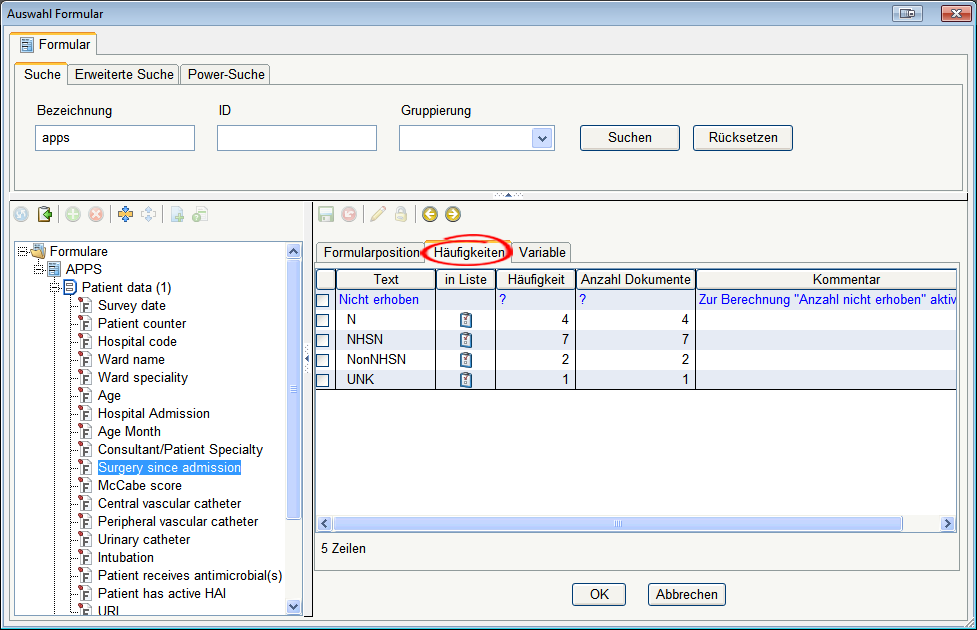Click the form icon beside McCabe score

85,486
